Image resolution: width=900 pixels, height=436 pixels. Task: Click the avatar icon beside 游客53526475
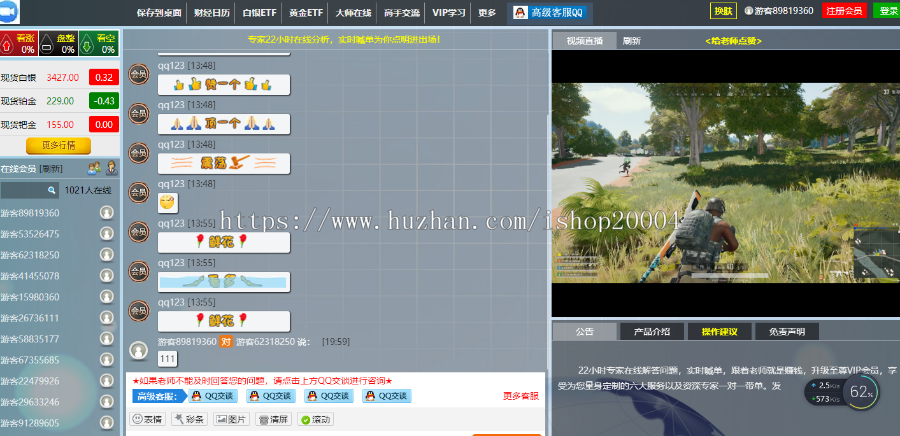point(106,233)
